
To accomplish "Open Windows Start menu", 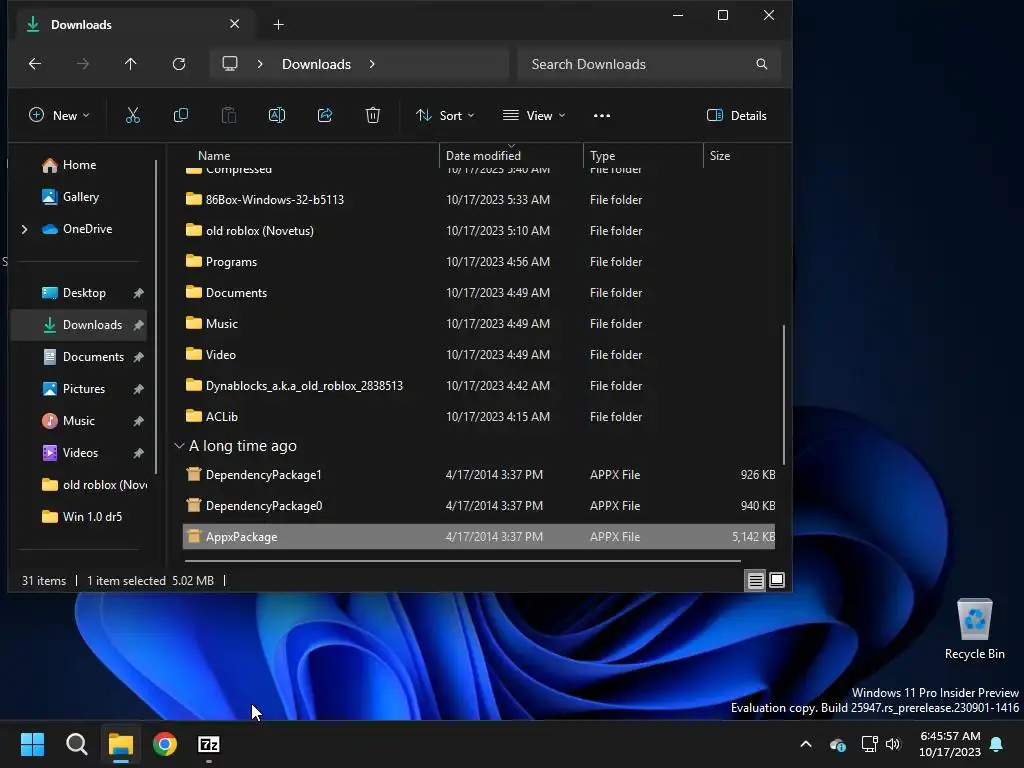I will [32, 744].
